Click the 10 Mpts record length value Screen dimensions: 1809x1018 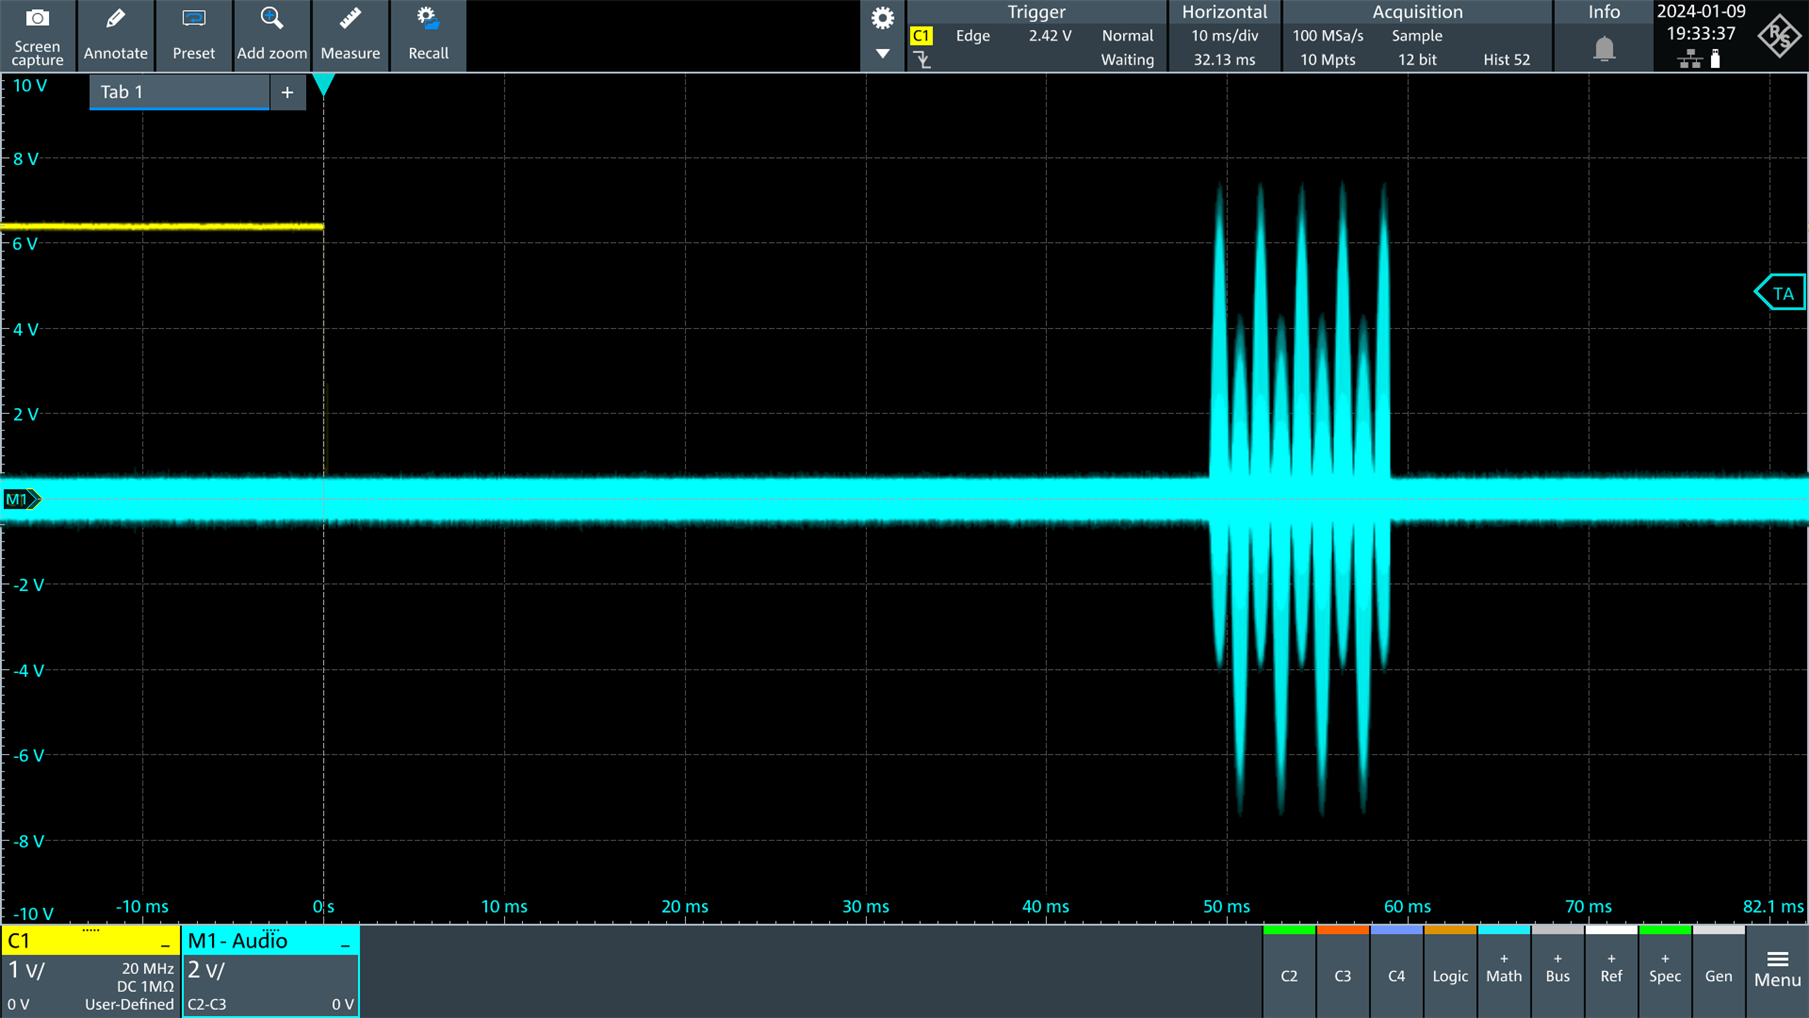coord(1328,60)
